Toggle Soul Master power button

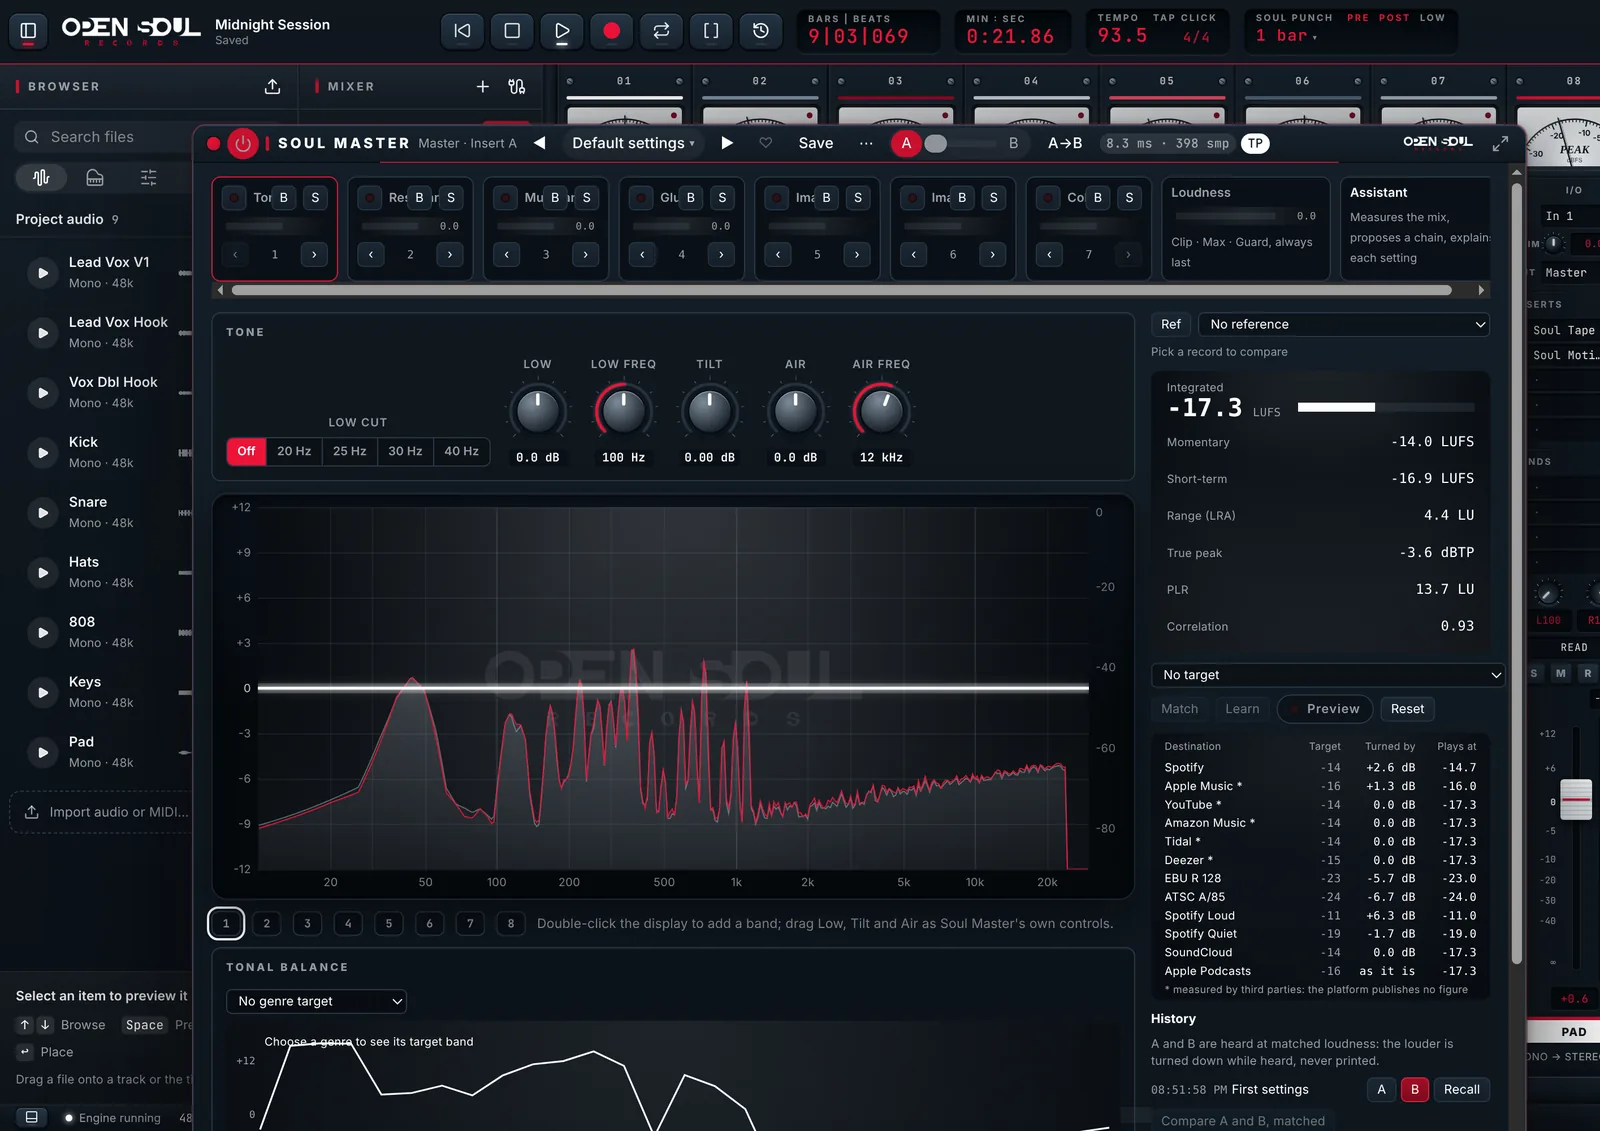click(242, 144)
